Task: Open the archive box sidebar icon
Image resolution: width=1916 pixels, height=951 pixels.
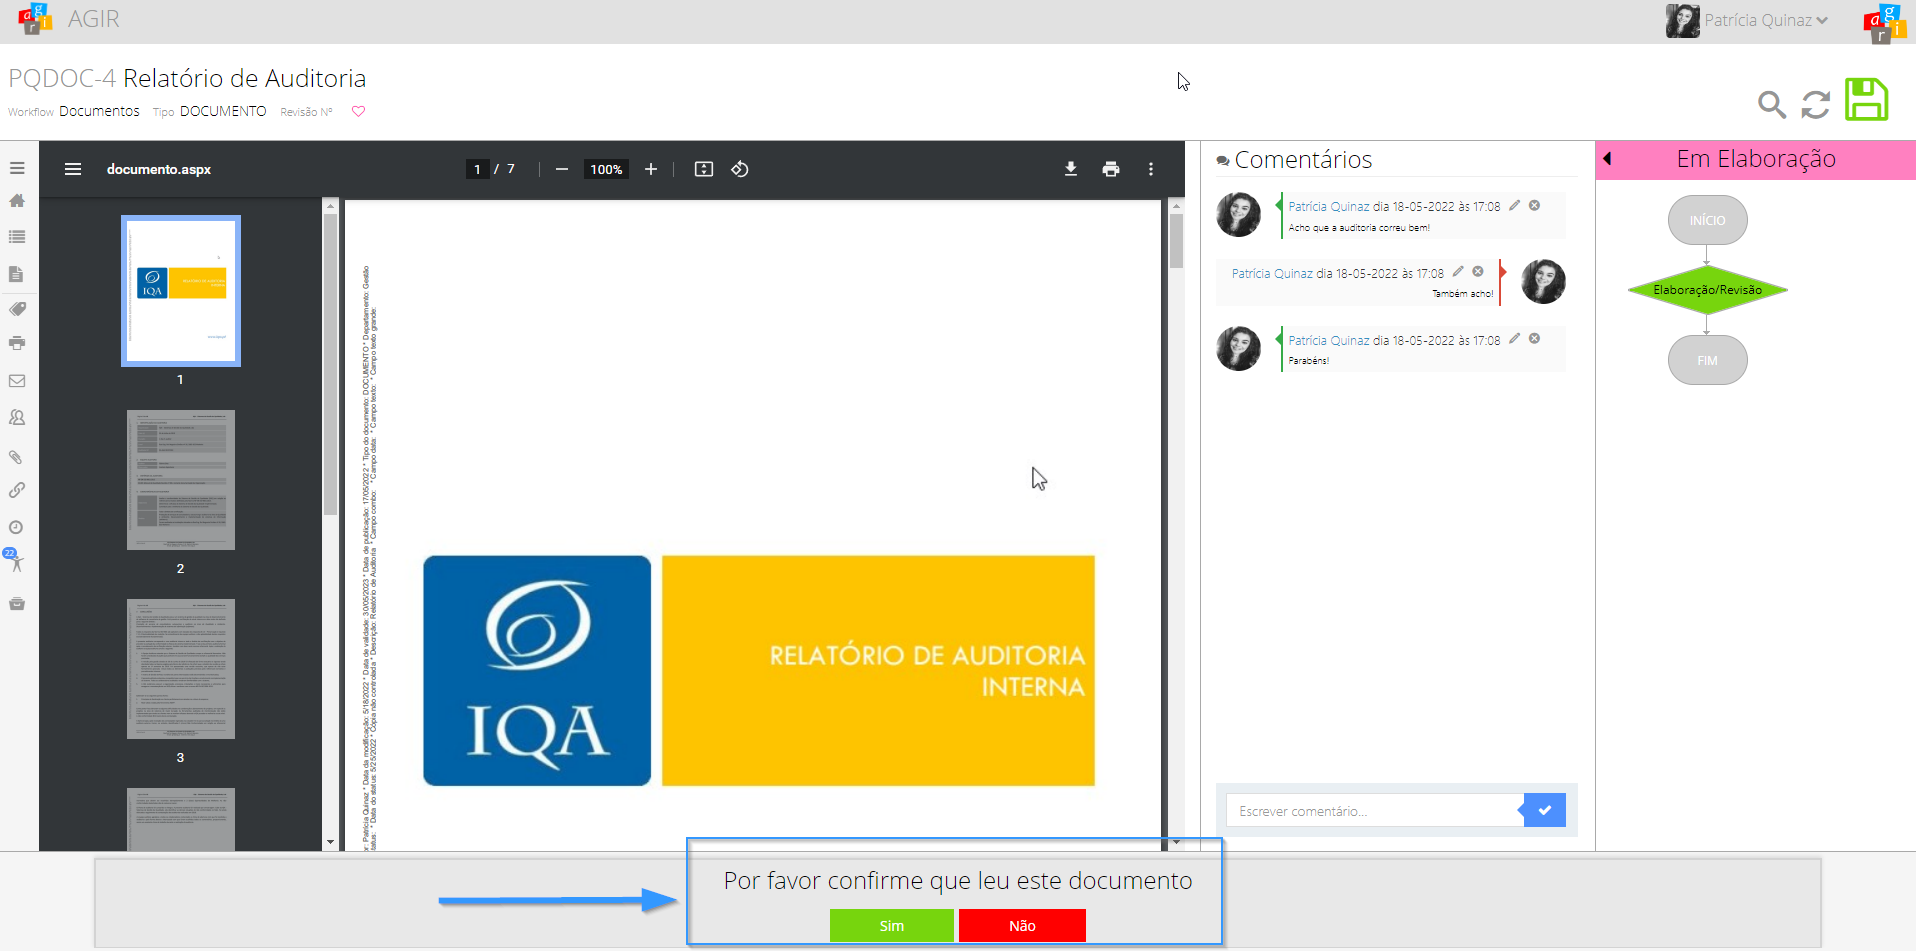Action: tap(17, 604)
